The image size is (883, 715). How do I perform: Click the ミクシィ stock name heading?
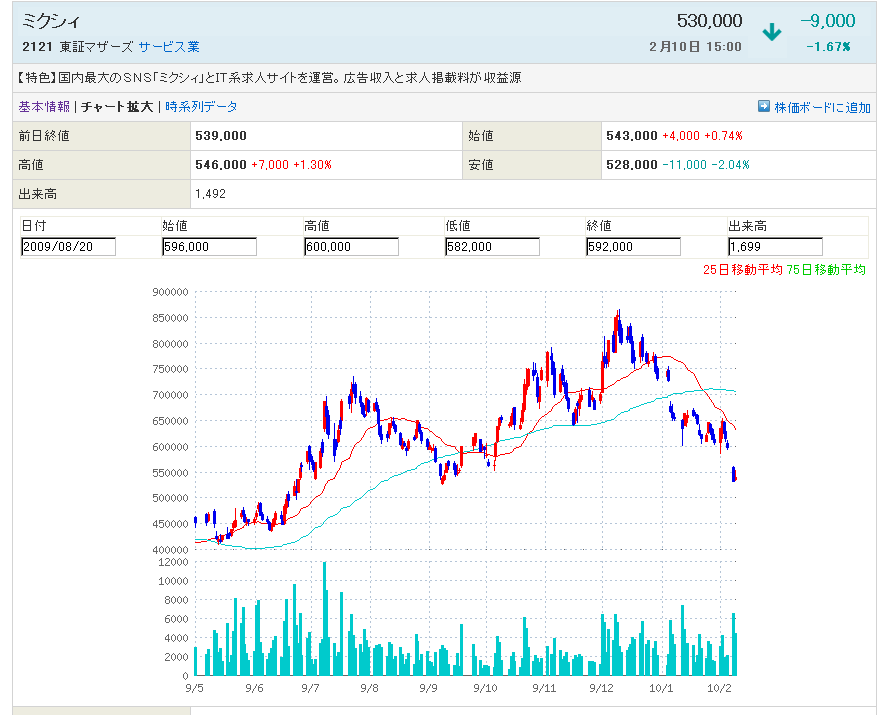point(52,21)
